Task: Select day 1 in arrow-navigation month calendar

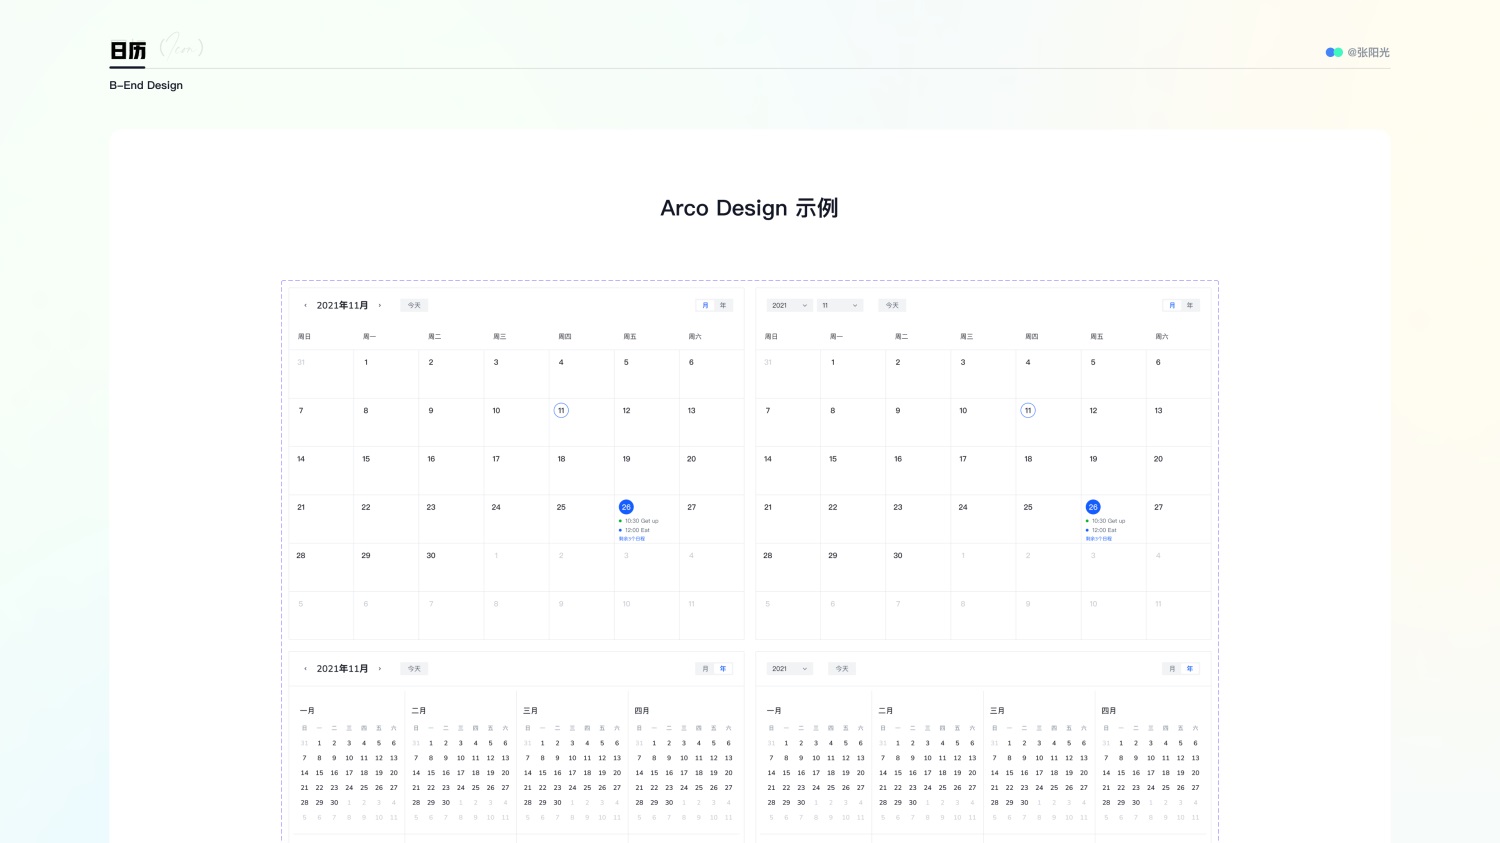Action: pyautogui.click(x=366, y=362)
